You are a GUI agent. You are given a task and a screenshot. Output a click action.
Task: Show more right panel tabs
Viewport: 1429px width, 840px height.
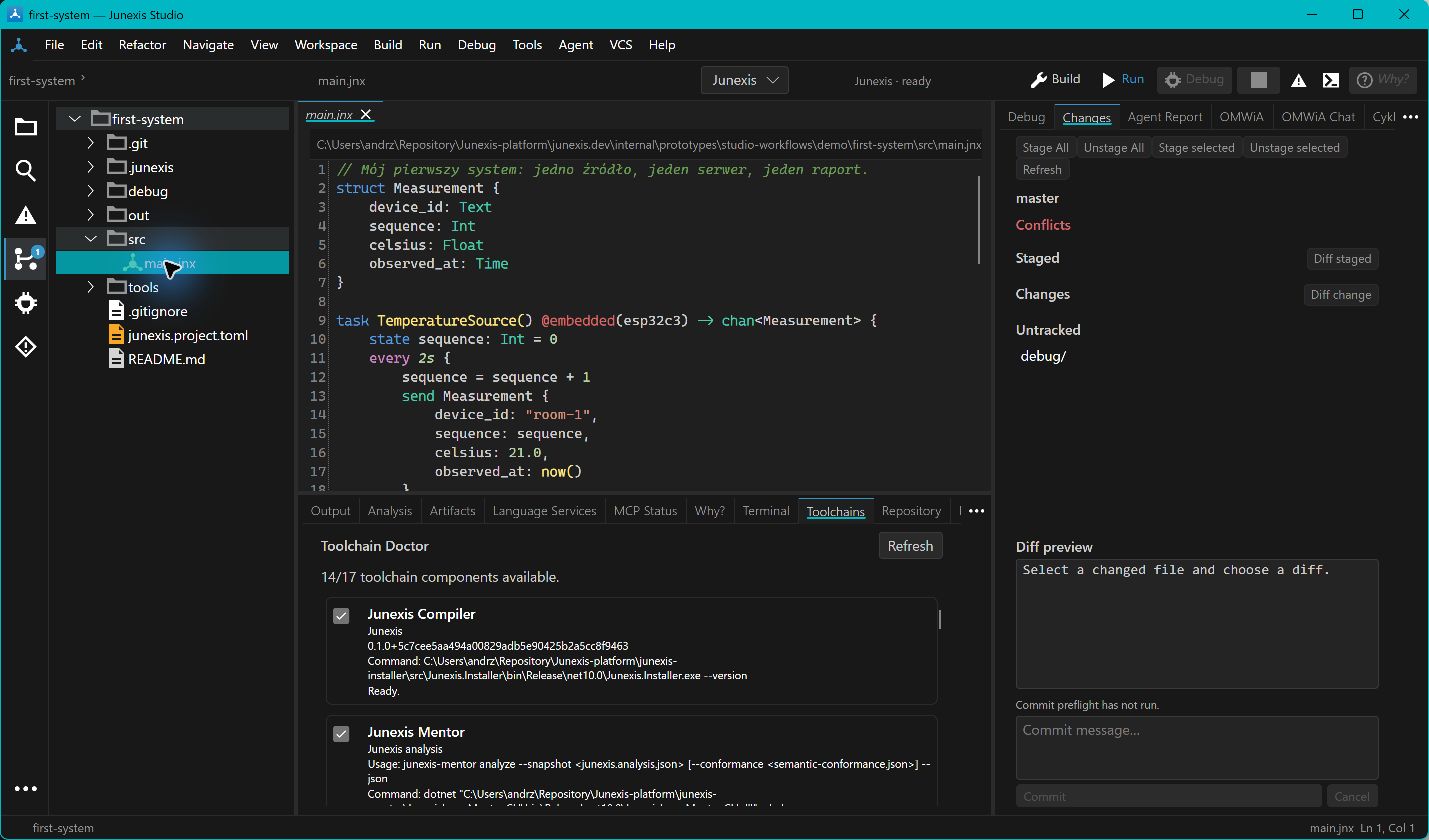tap(1410, 117)
